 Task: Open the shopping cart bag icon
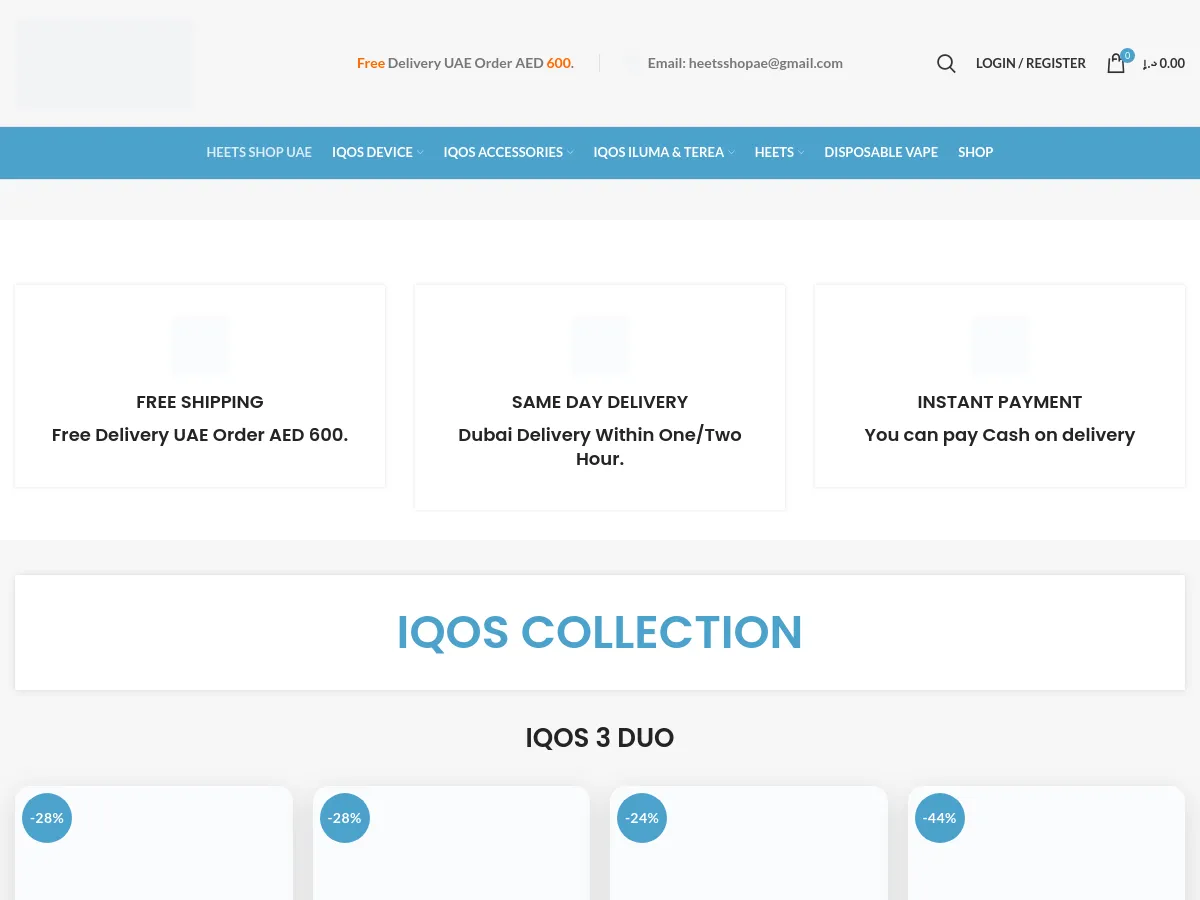1116,63
